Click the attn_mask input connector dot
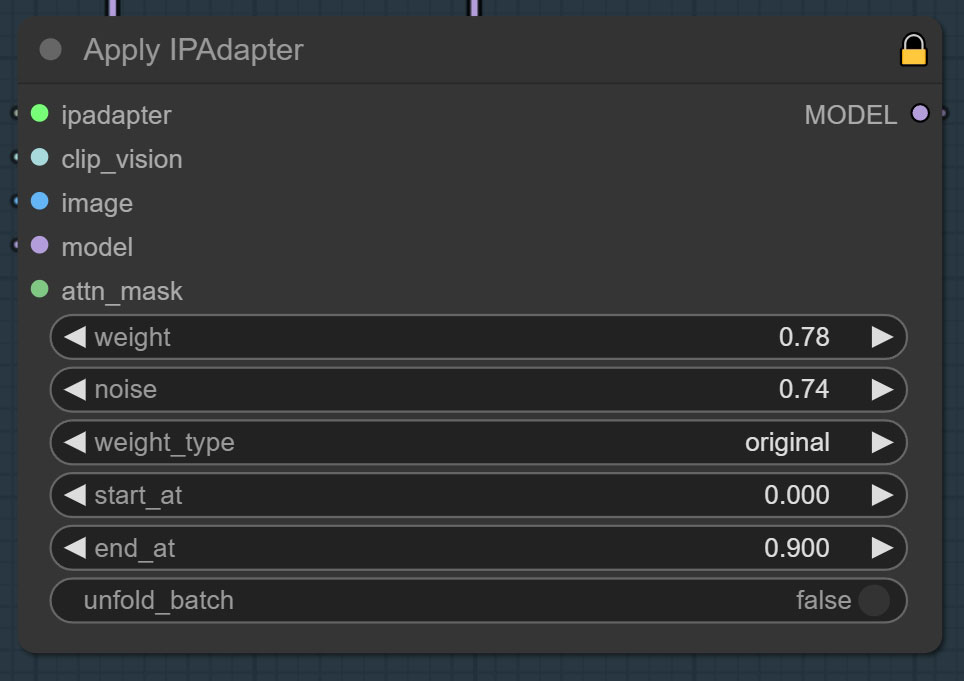This screenshot has width=964, height=681. pyautogui.click(x=38, y=289)
